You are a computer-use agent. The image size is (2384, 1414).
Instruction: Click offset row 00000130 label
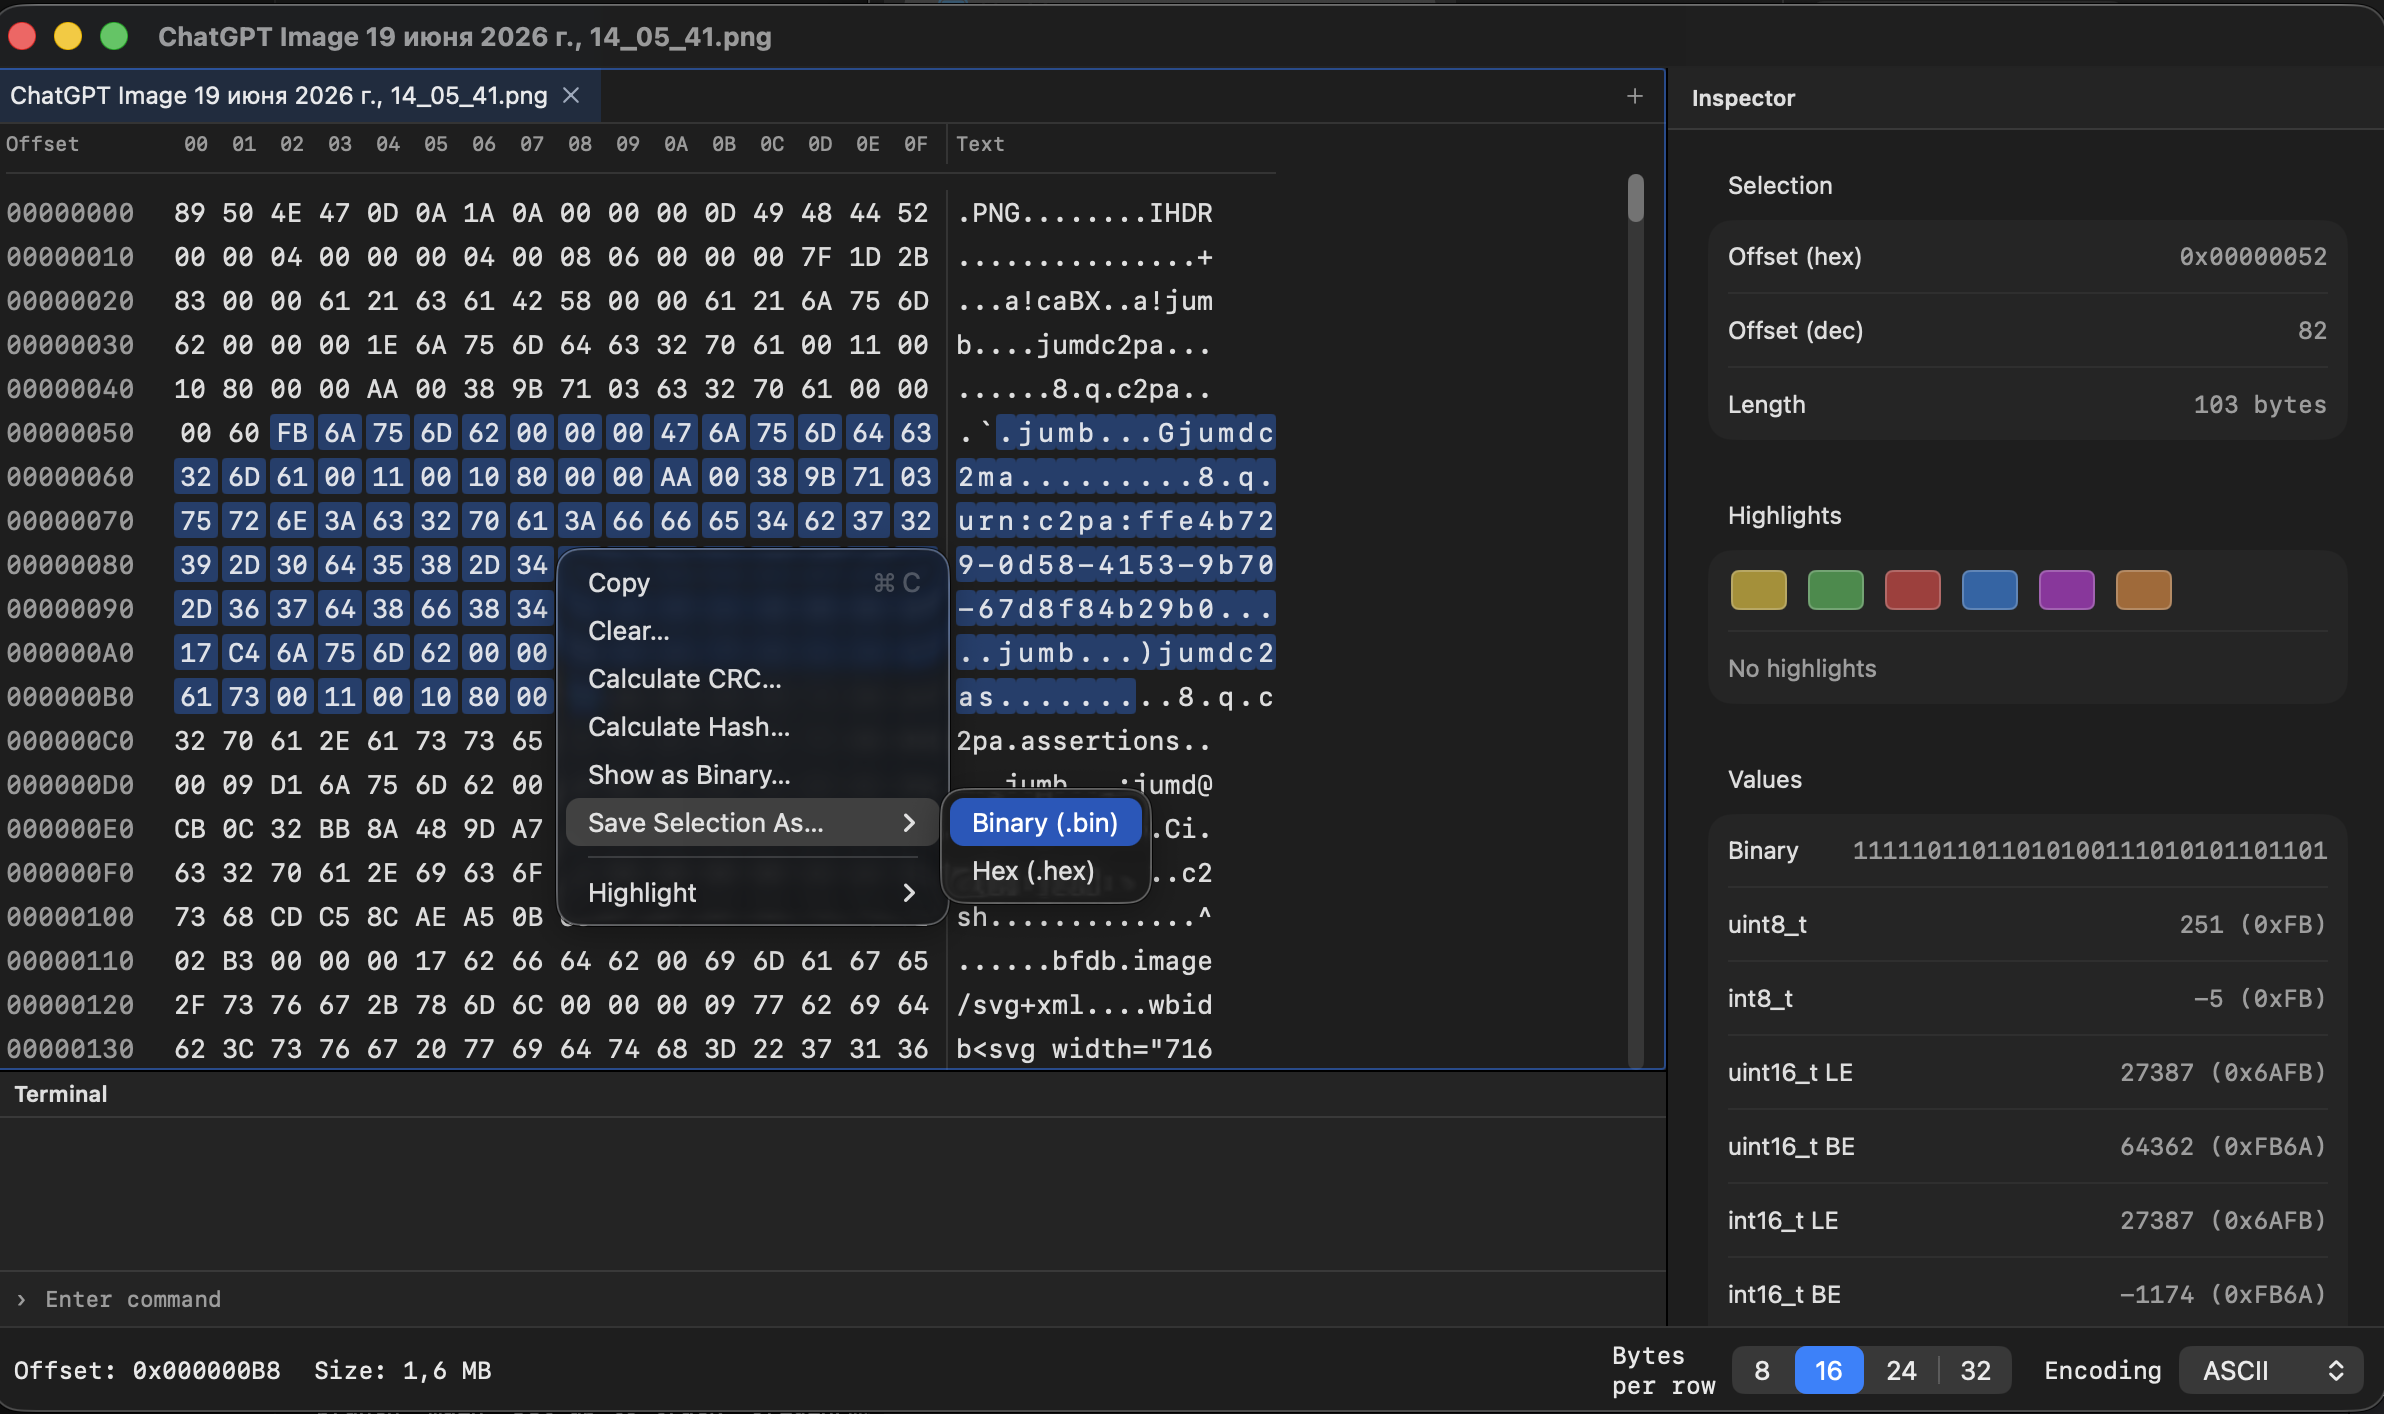coord(70,1049)
